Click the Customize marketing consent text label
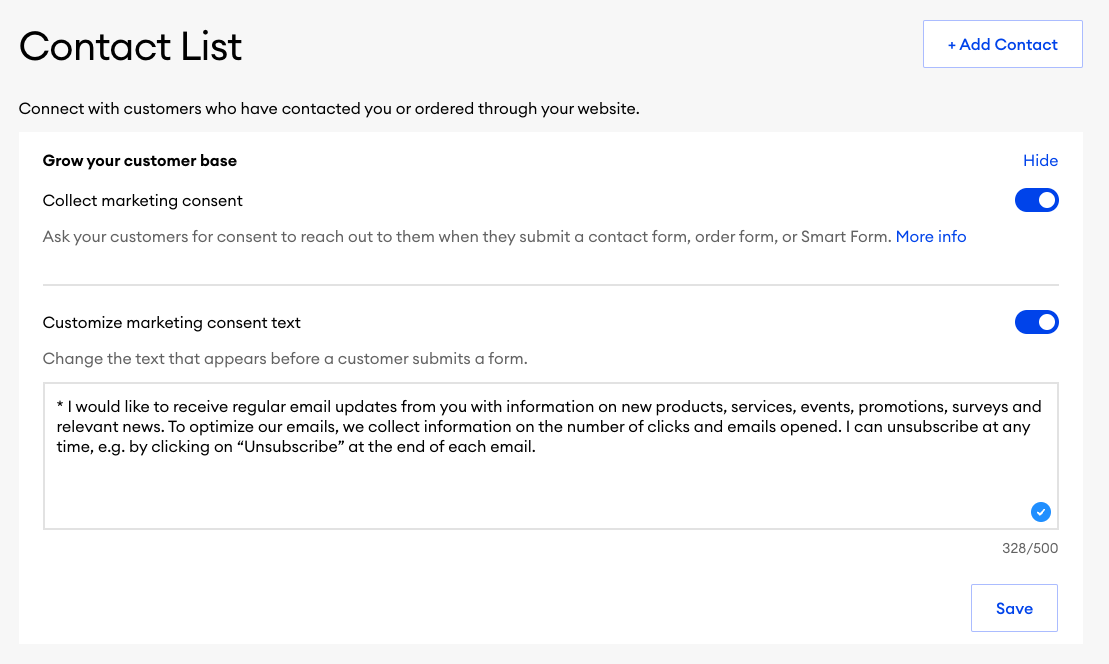Viewport: 1109px width, 664px height. (171, 322)
